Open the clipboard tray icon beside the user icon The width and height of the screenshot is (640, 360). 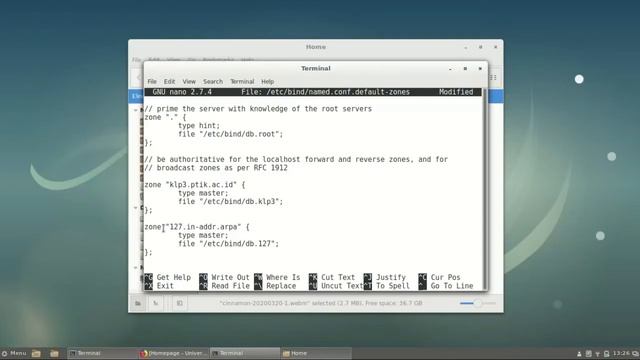[588, 354]
